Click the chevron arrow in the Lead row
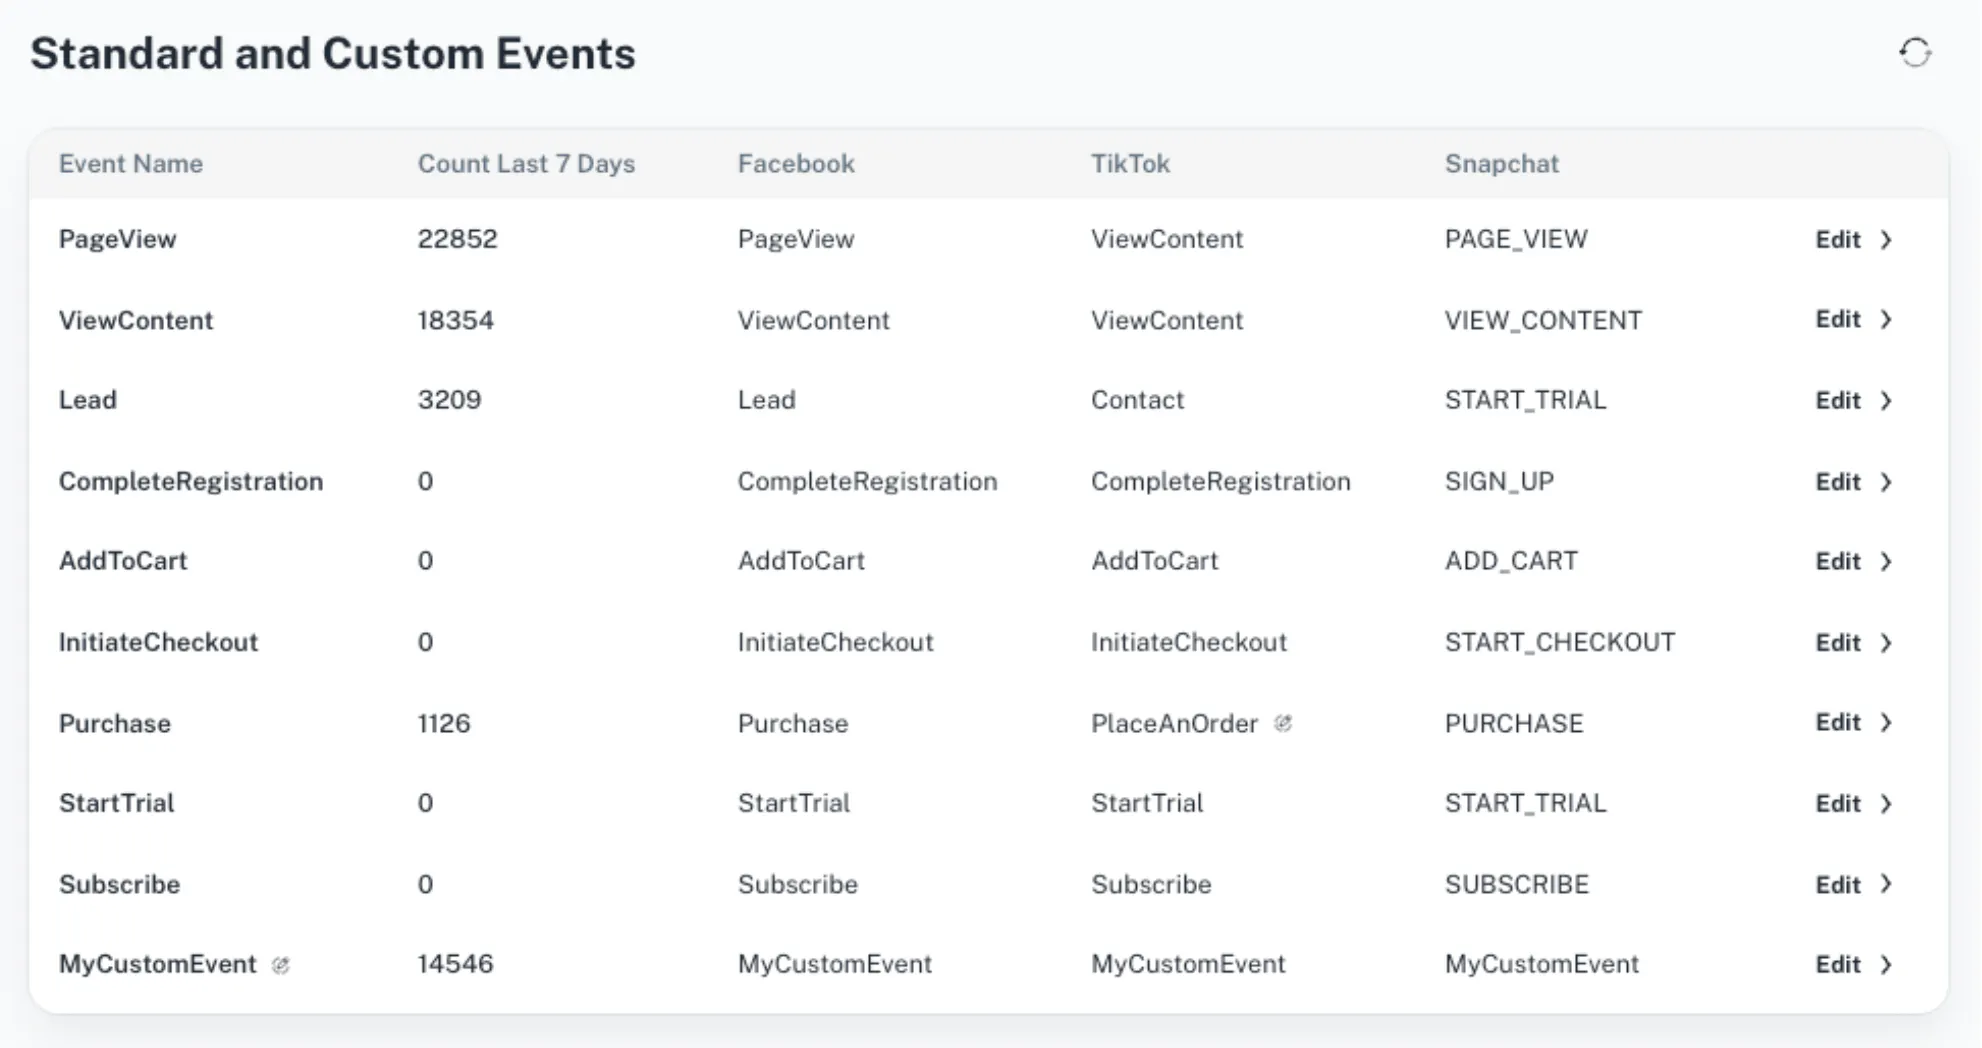 [x=1886, y=401]
